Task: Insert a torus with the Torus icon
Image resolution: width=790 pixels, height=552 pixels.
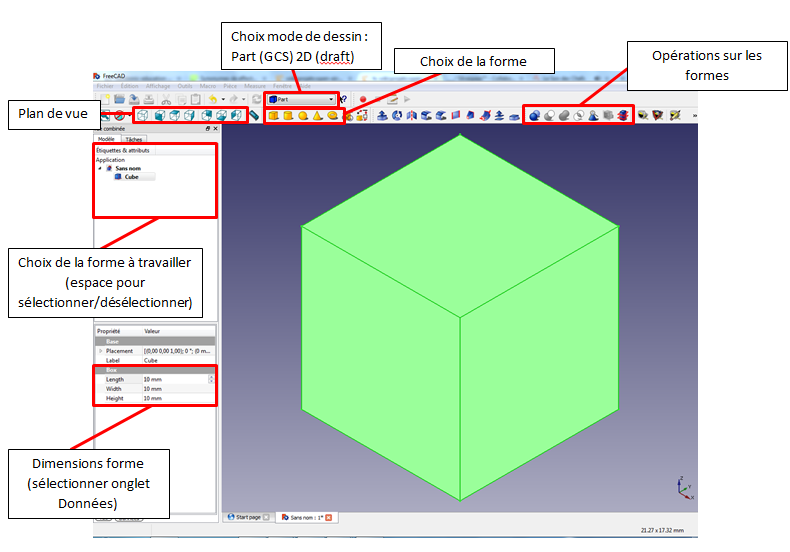Action: pyautogui.click(x=332, y=116)
